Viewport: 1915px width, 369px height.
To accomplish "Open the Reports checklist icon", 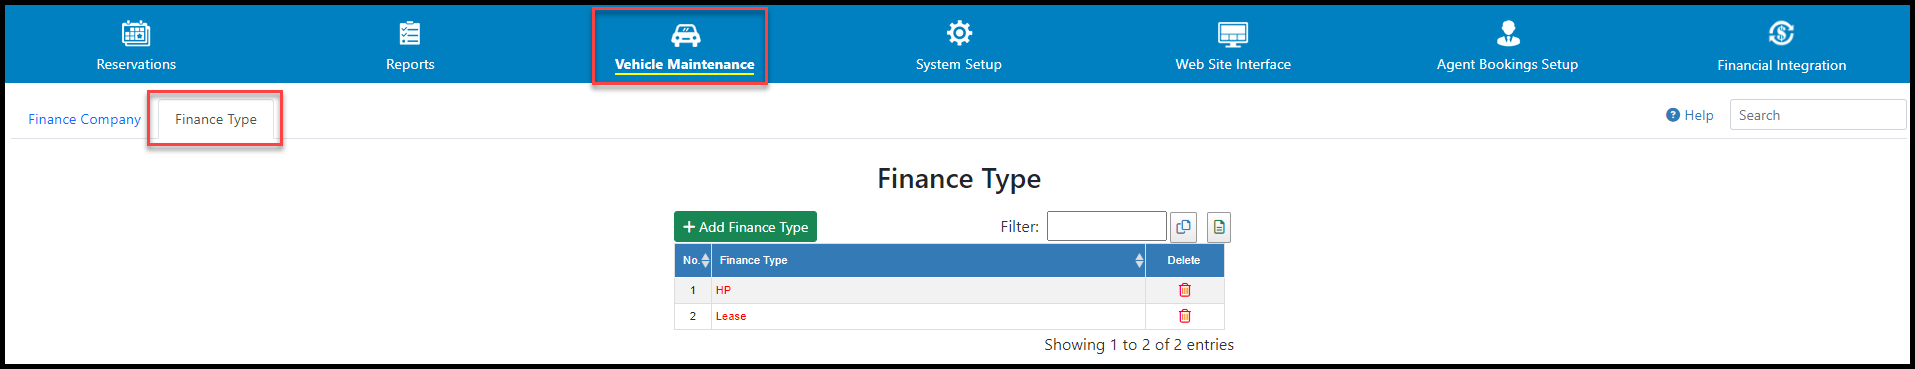I will (410, 34).
